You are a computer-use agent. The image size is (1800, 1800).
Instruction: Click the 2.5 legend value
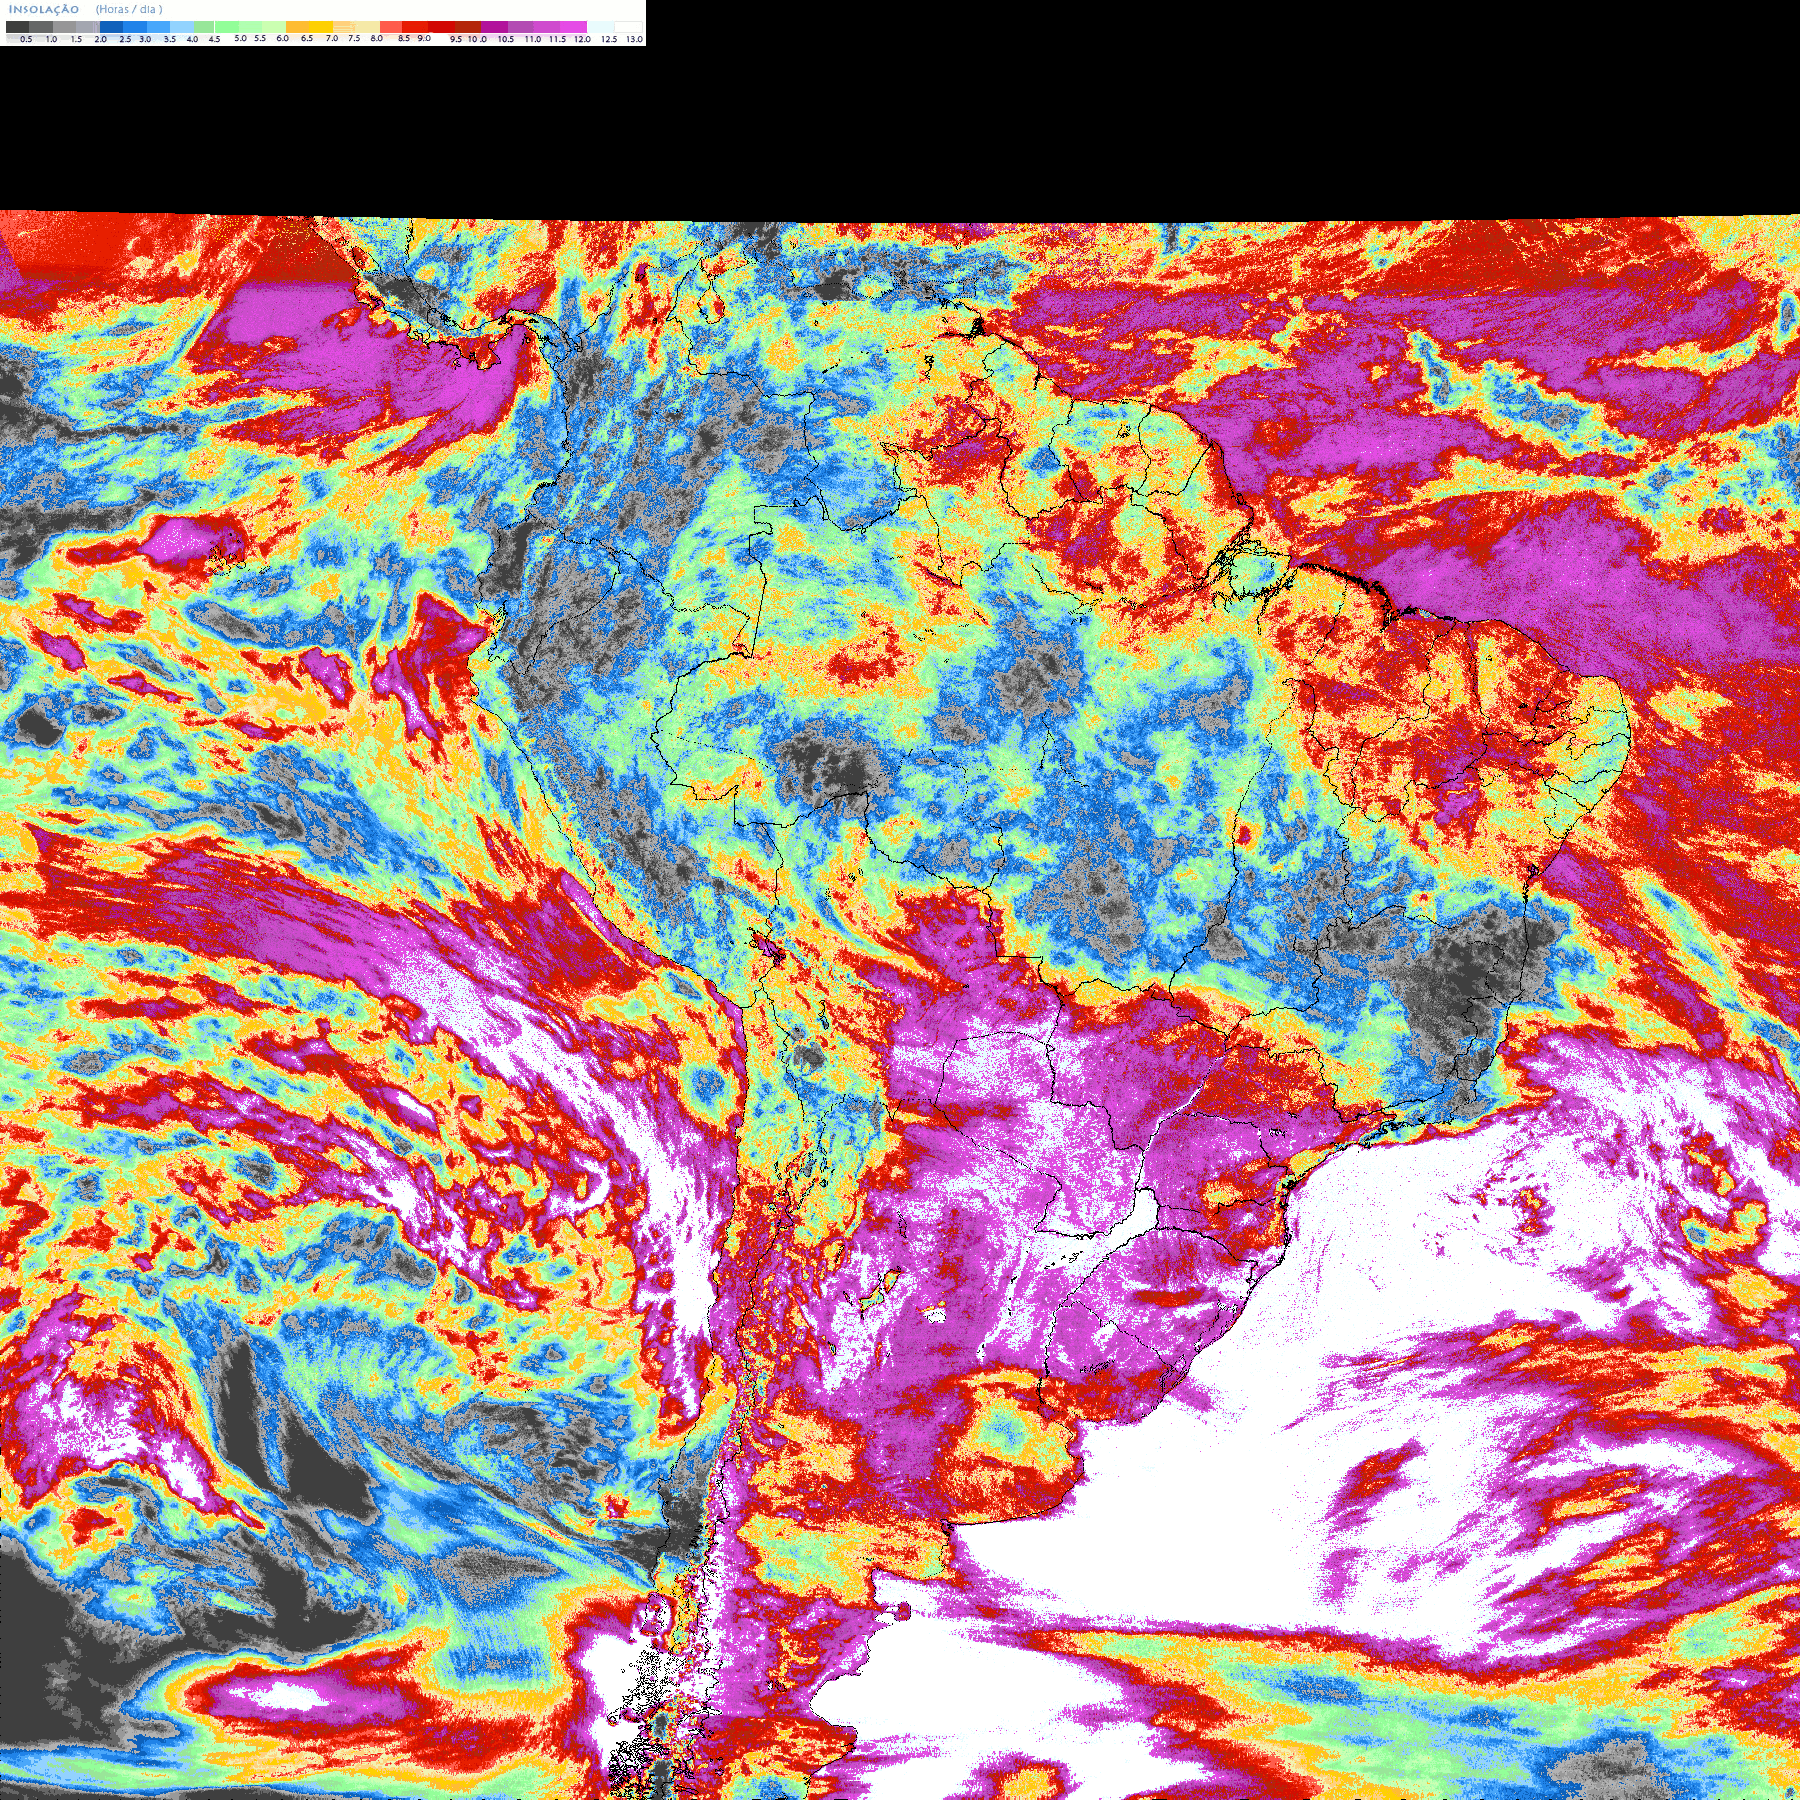click(125, 39)
